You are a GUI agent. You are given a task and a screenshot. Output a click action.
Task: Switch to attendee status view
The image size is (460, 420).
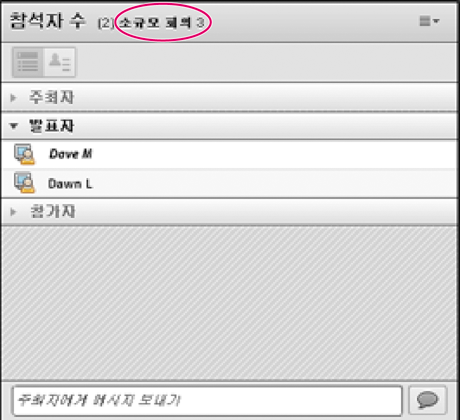(59, 62)
